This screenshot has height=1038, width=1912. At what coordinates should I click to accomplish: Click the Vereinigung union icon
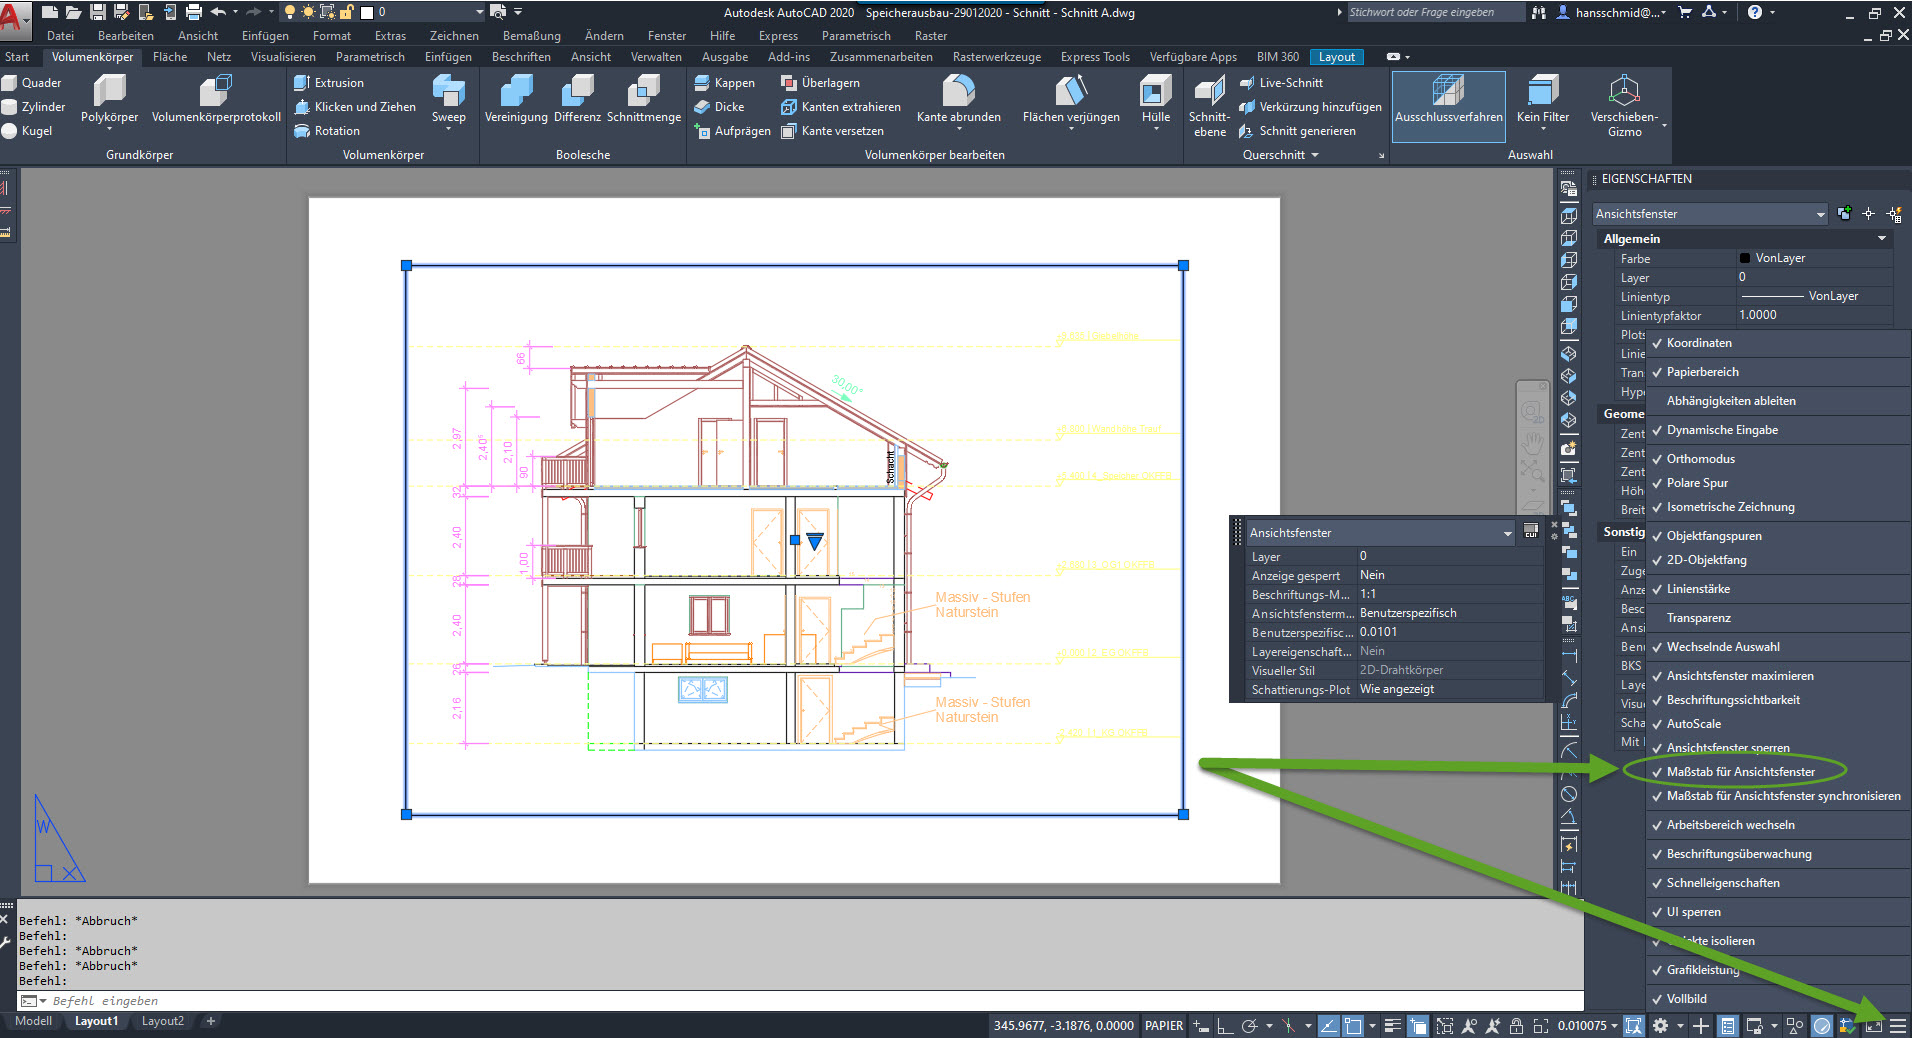point(516,91)
